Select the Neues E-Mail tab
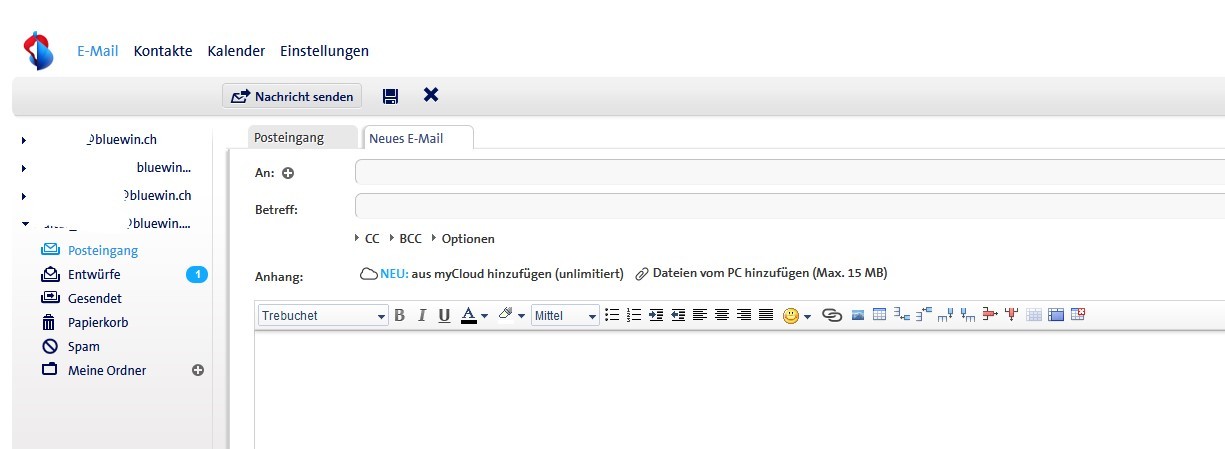This screenshot has height=449, width=1225. (x=418, y=138)
